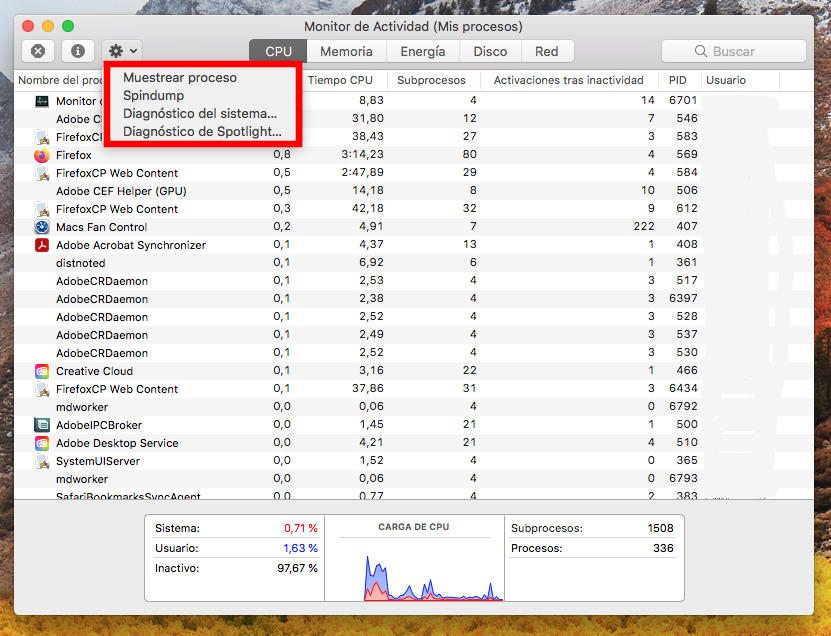Open process info with the i icon
The image size is (831, 636).
[x=78, y=51]
